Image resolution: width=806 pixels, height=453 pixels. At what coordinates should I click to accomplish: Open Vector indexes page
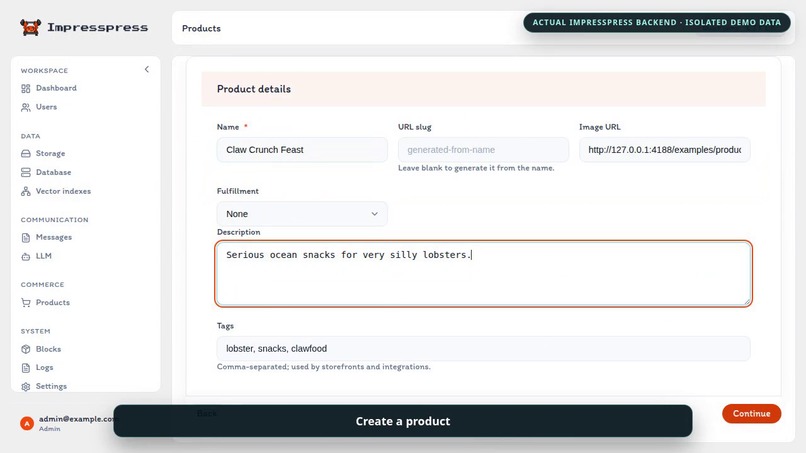[63, 191]
